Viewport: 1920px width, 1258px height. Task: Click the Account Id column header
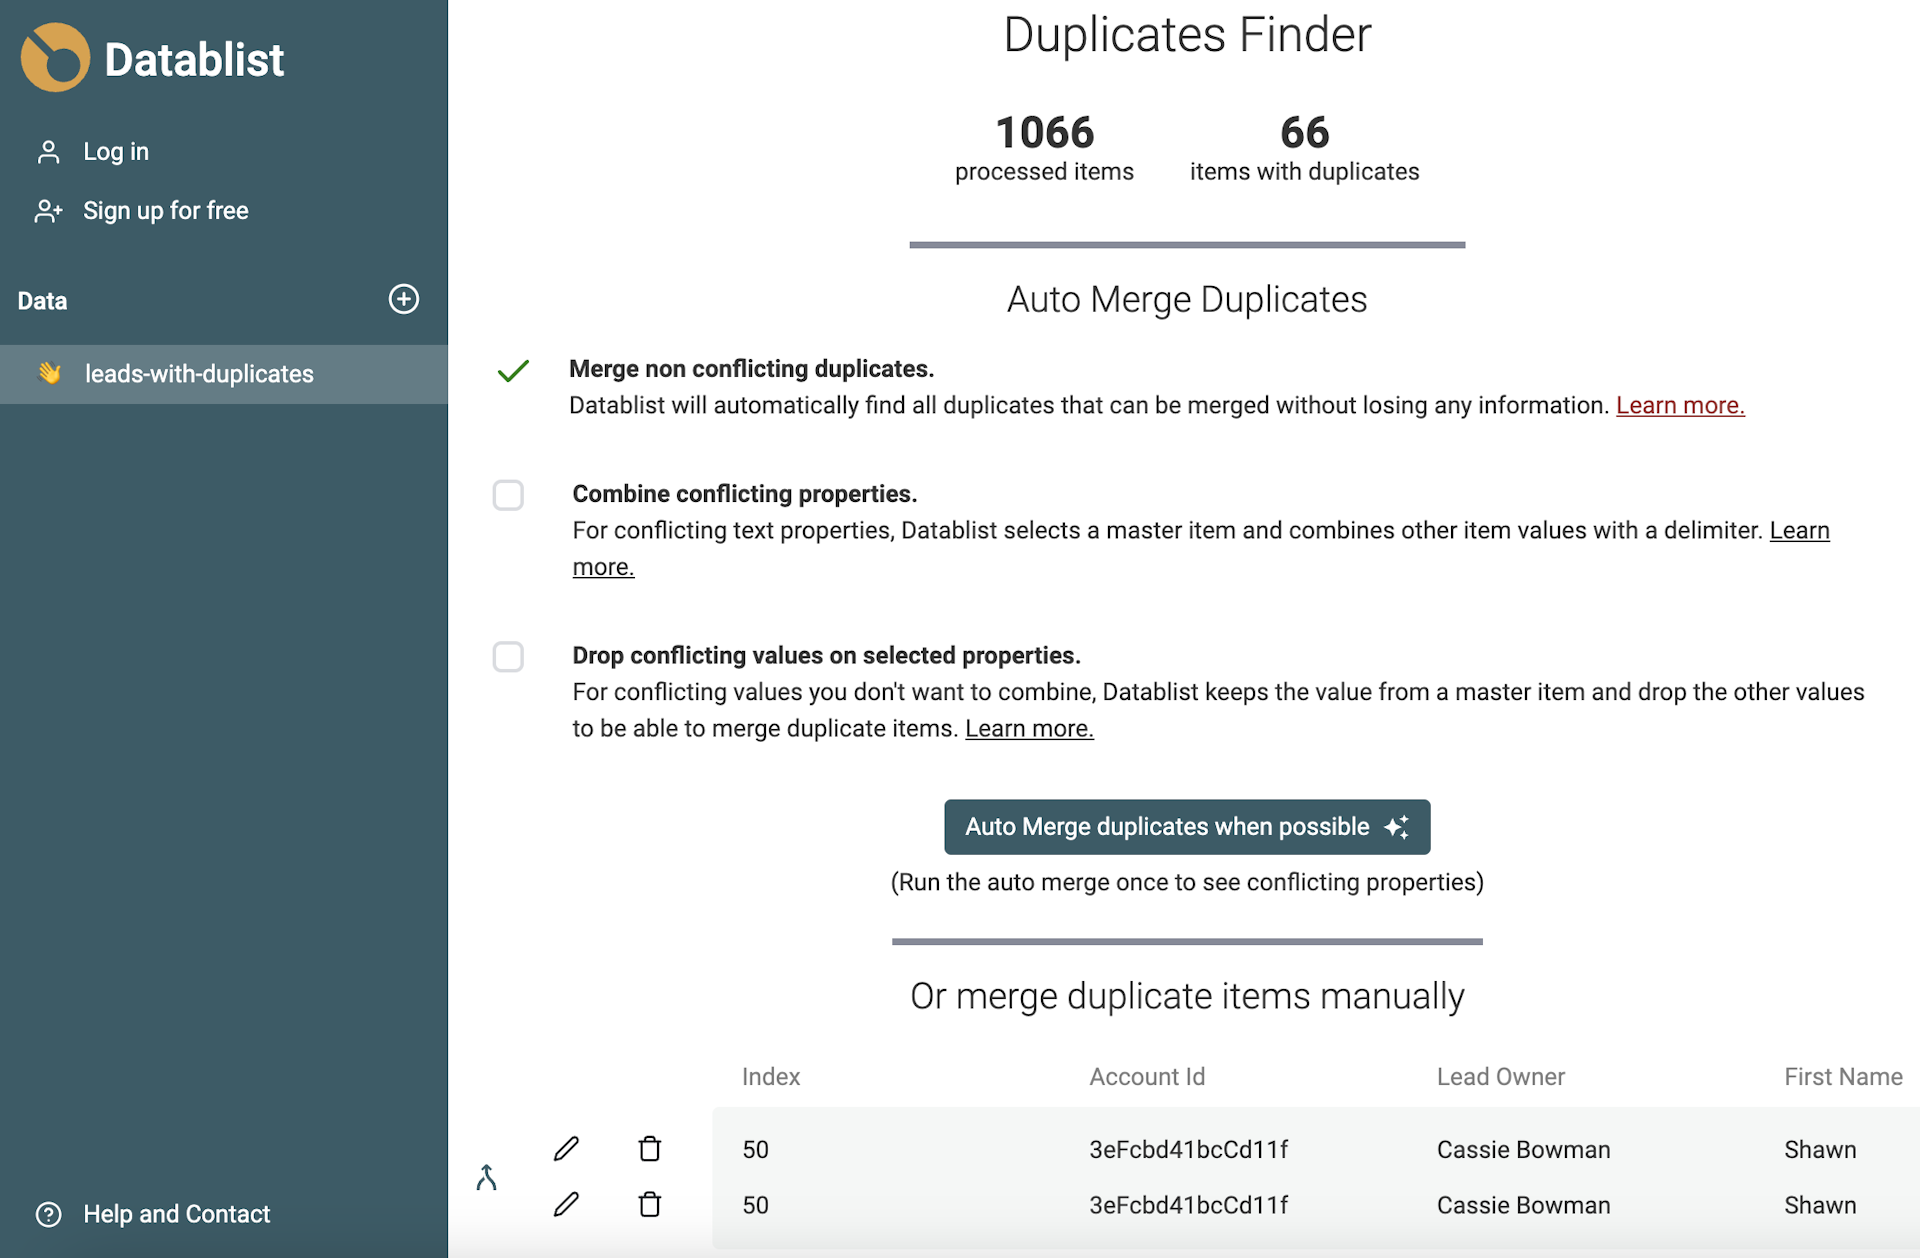(1147, 1076)
